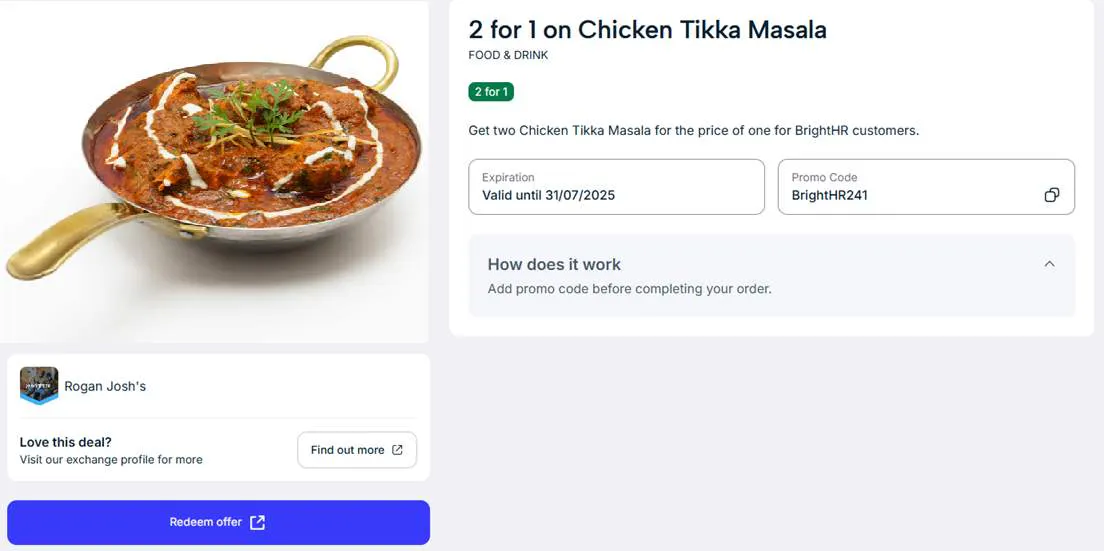This screenshot has height=551, width=1104.
Task: Select the green 2 for 1 badge
Action: (x=491, y=92)
